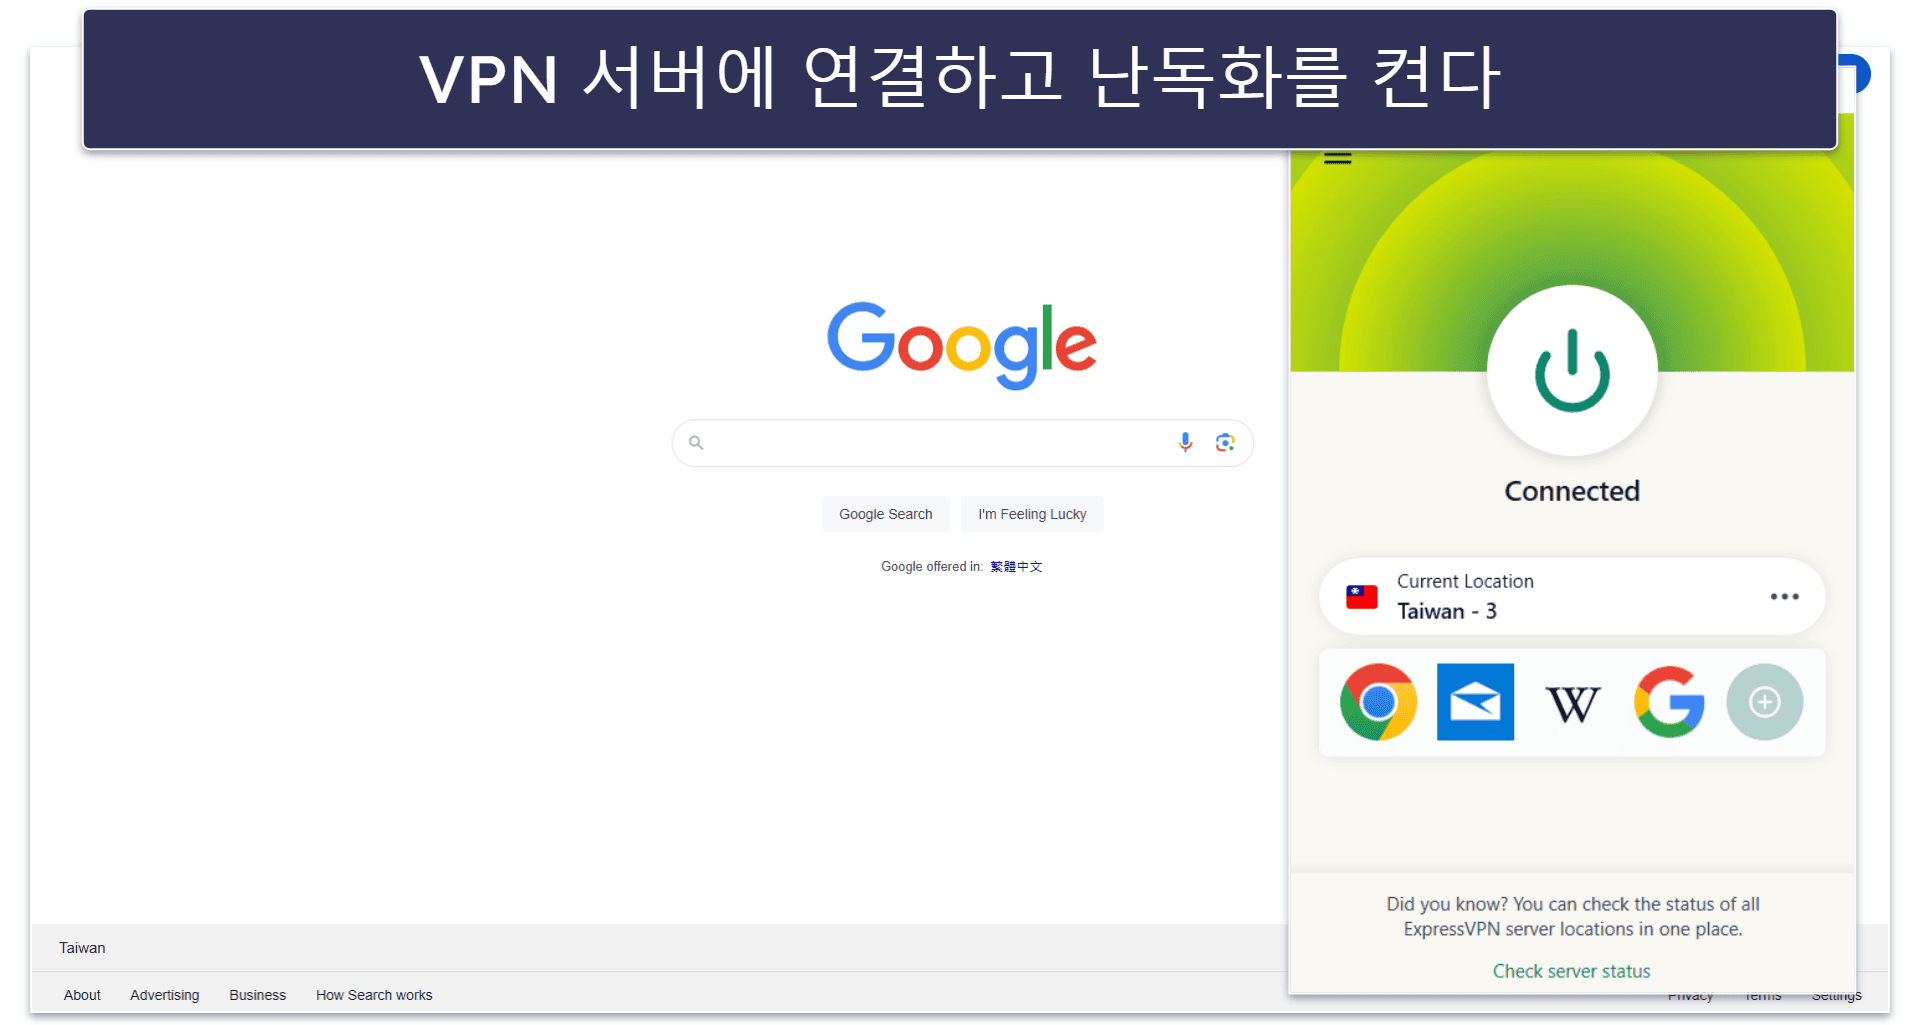Switch Google to 繁體中文

(x=1016, y=567)
